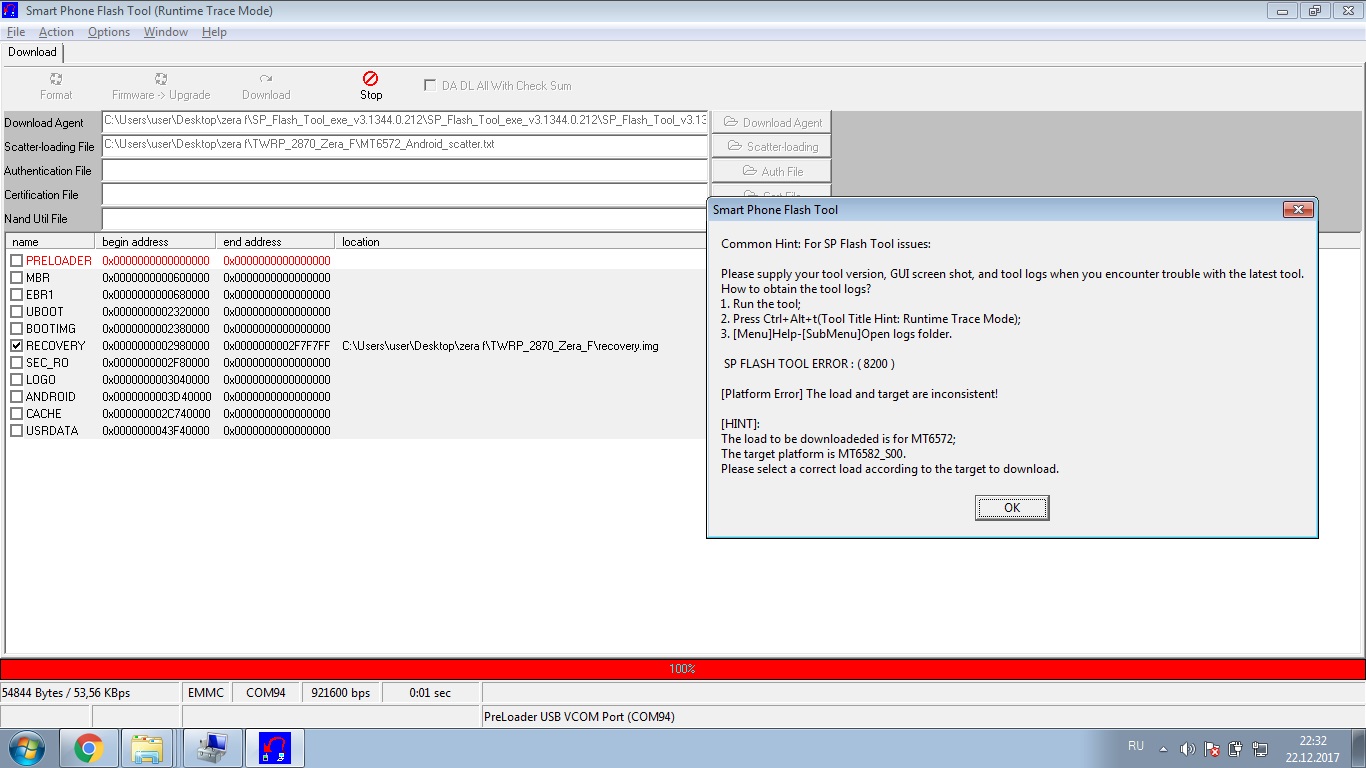Open the Device Manager taskbar item
The width and height of the screenshot is (1366, 768).
pos(212,748)
